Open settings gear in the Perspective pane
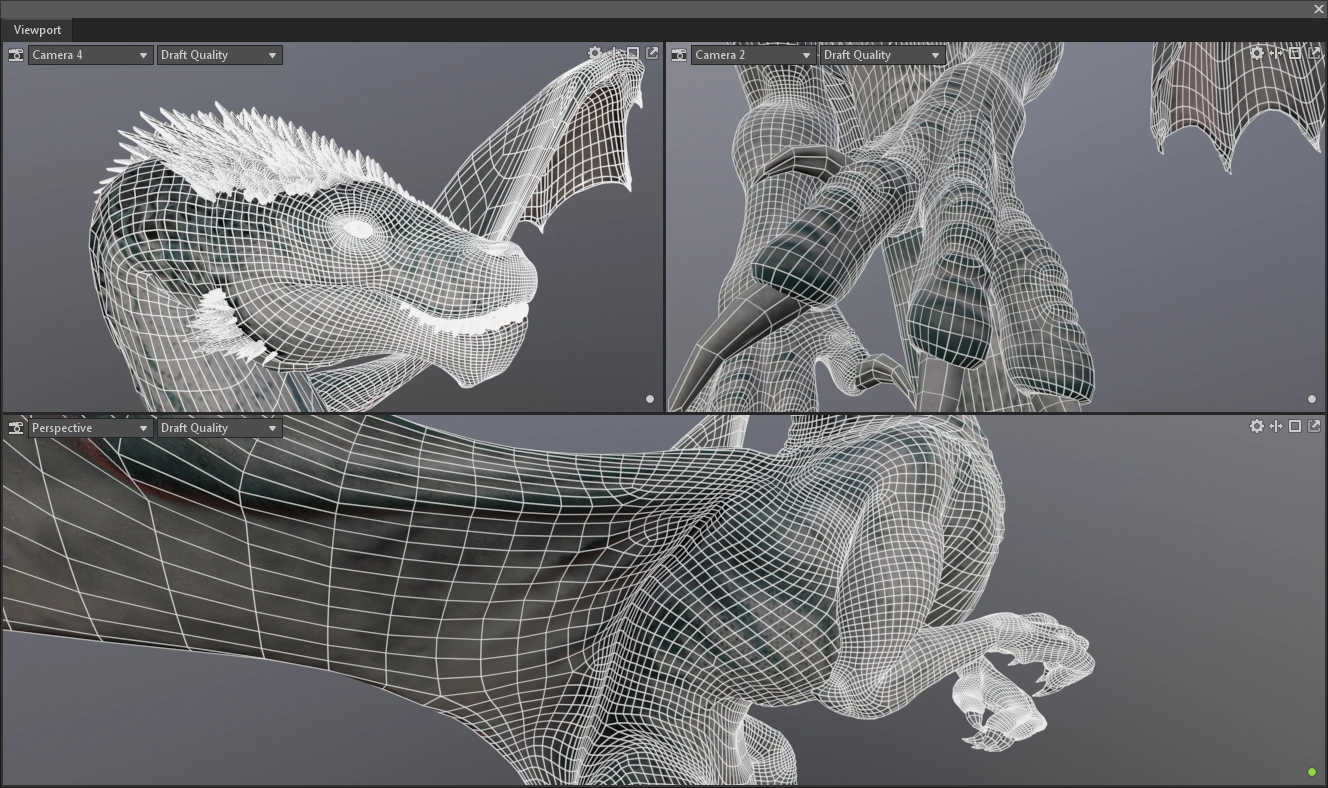The image size is (1328, 788). pos(1257,426)
